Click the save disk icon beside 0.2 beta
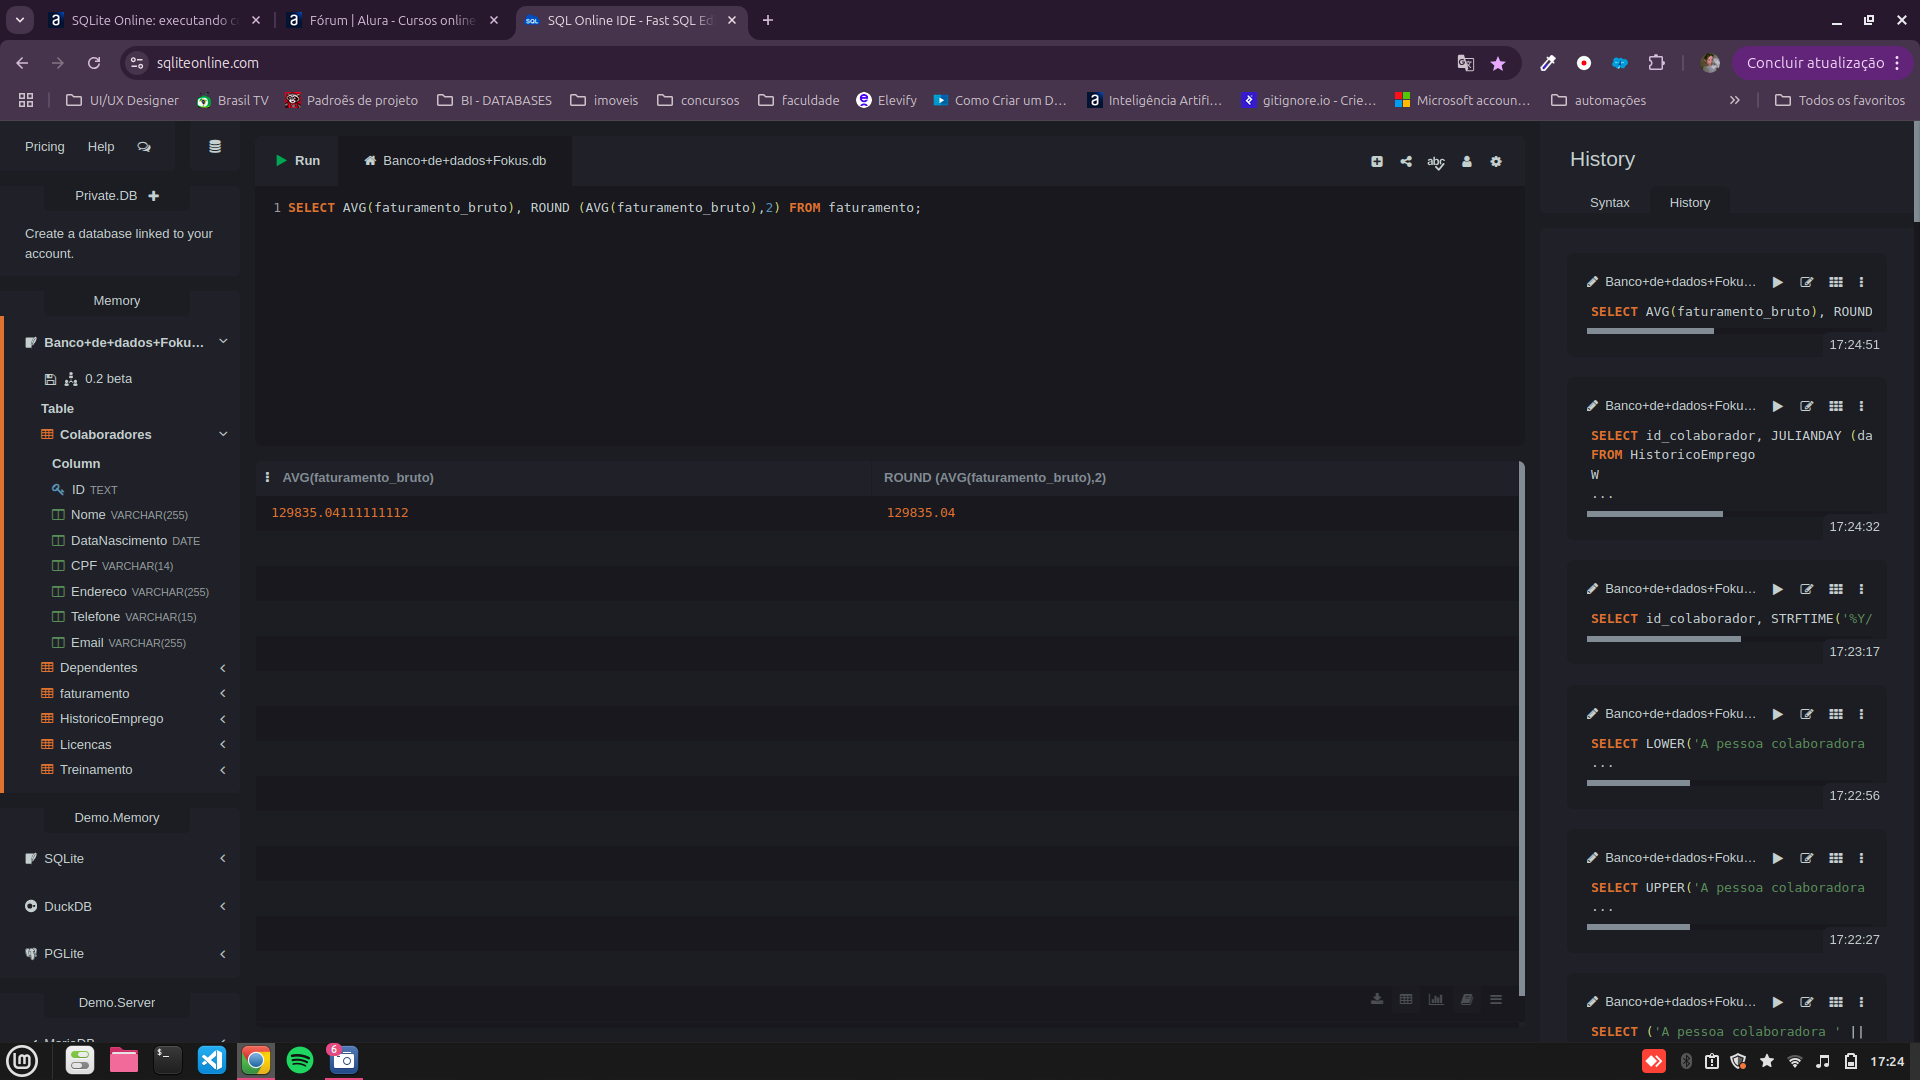The width and height of the screenshot is (1920, 1080). pos(50,380)
